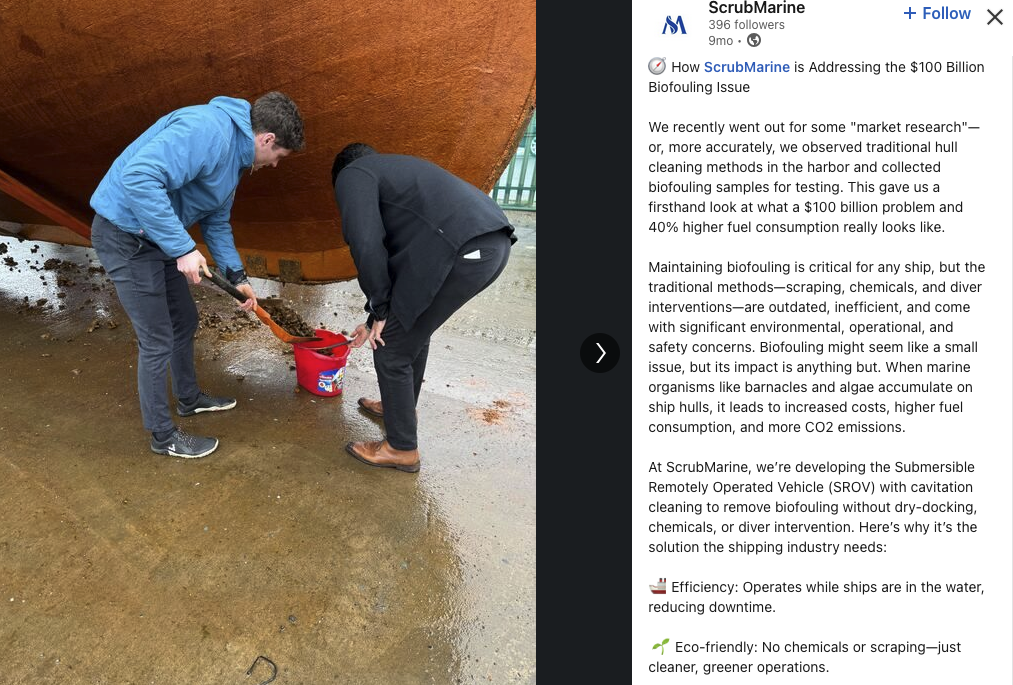The height and width of the screenshot is (685, 1013).
Task: Click the 'We recently went out' paragraph
Action: 814,177
